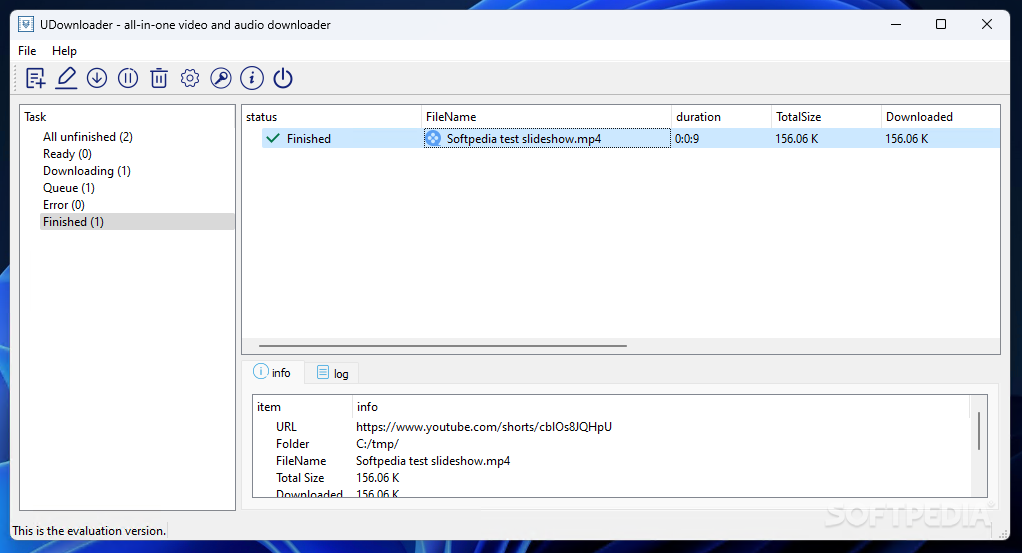Click the 156.06 K Total Size value
1022x553 pixels.
[x=377, y=478]
